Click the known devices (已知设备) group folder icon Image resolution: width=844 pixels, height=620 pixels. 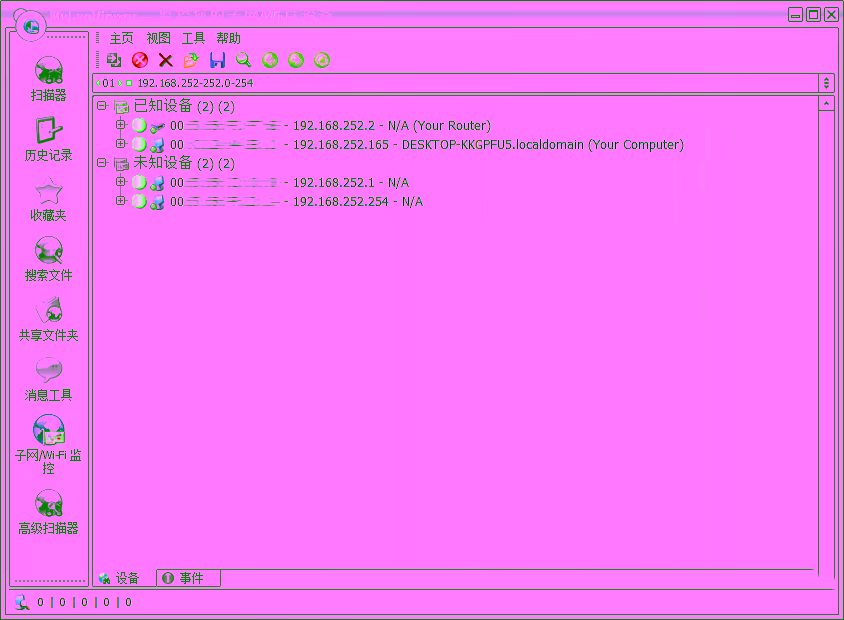[122, 107]
